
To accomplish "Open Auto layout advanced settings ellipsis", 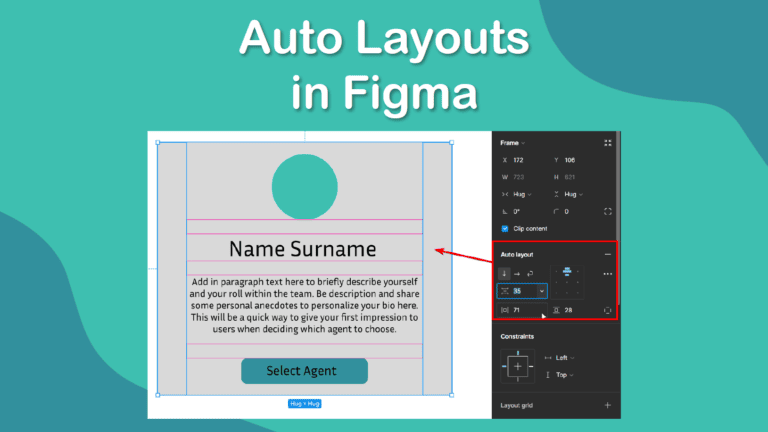I will click(x=607, y=274).
